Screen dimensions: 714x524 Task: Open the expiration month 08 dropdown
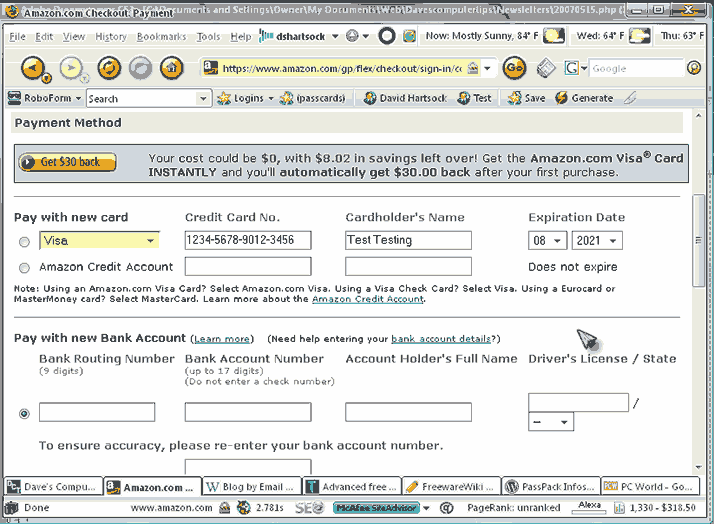coord(547,241)
